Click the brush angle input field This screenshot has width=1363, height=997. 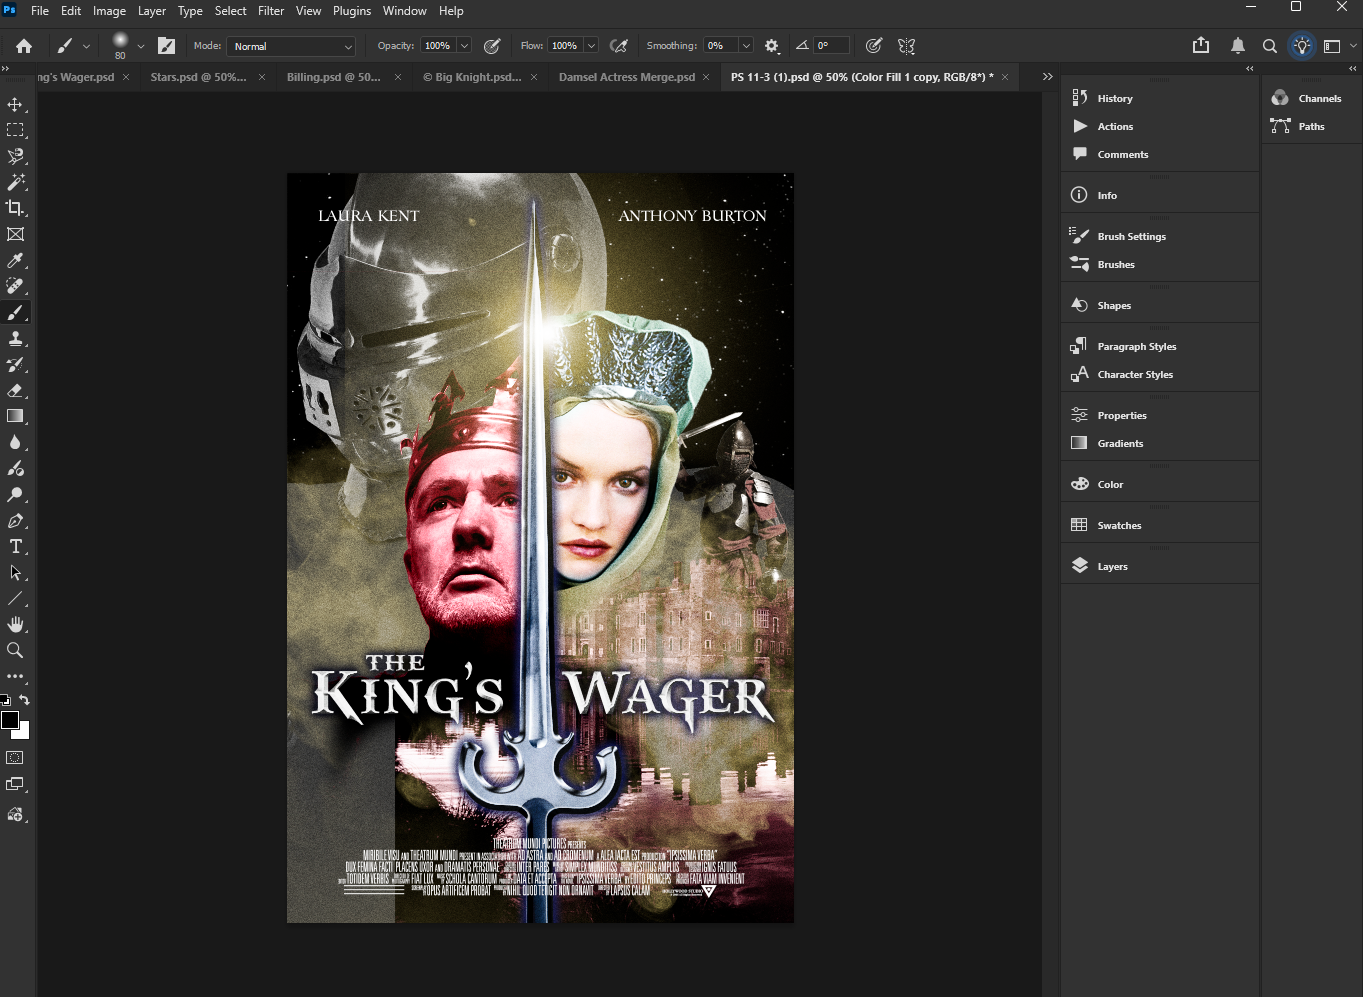point(830,46)
